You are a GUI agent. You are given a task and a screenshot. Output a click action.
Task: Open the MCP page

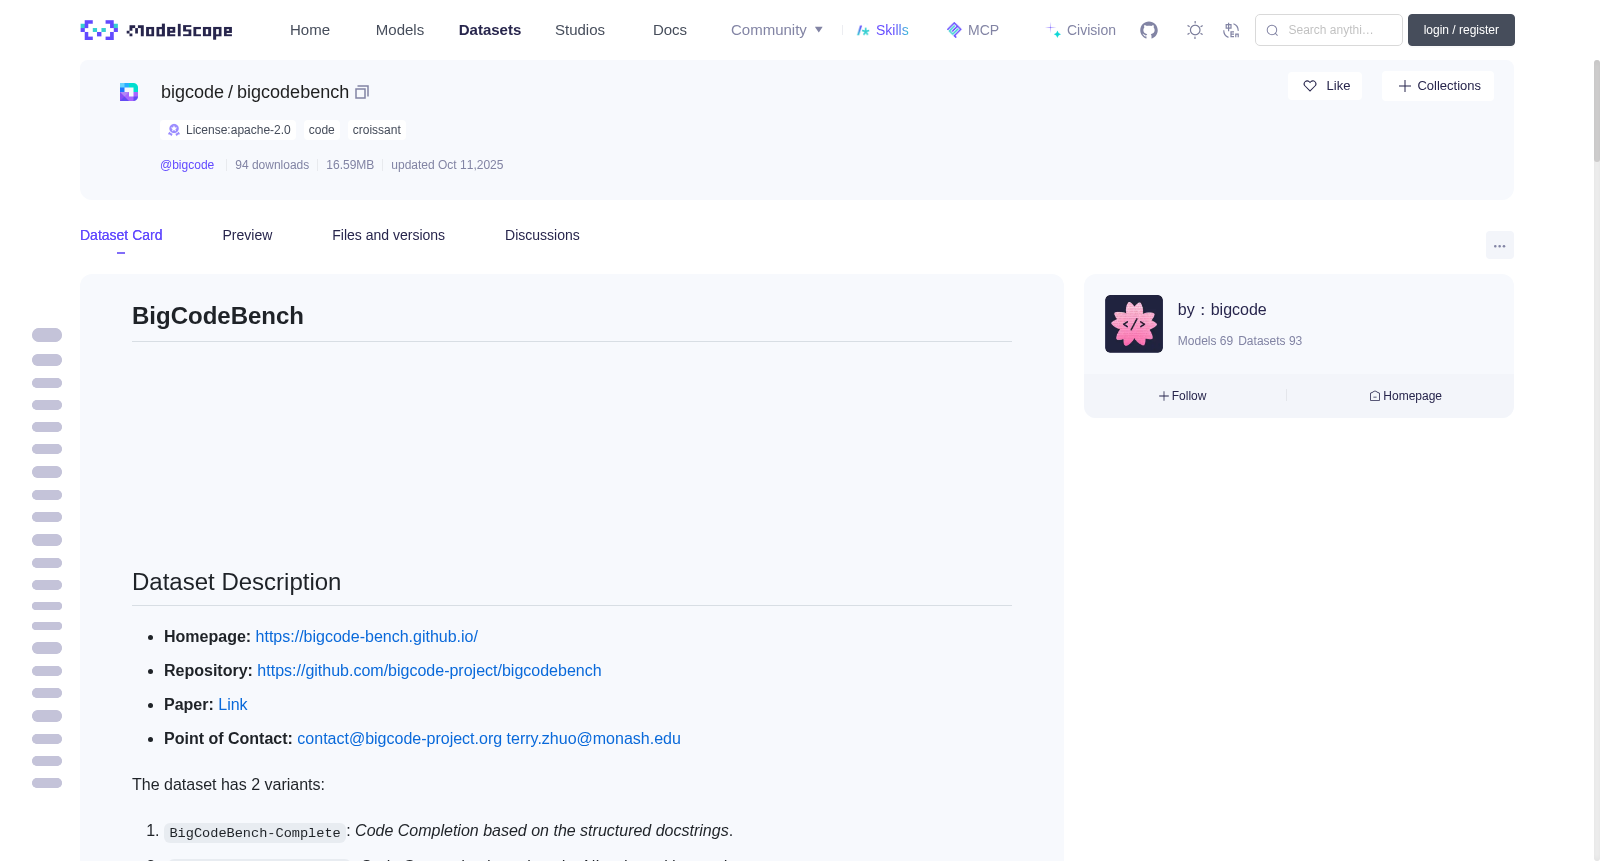coord(972,30)
